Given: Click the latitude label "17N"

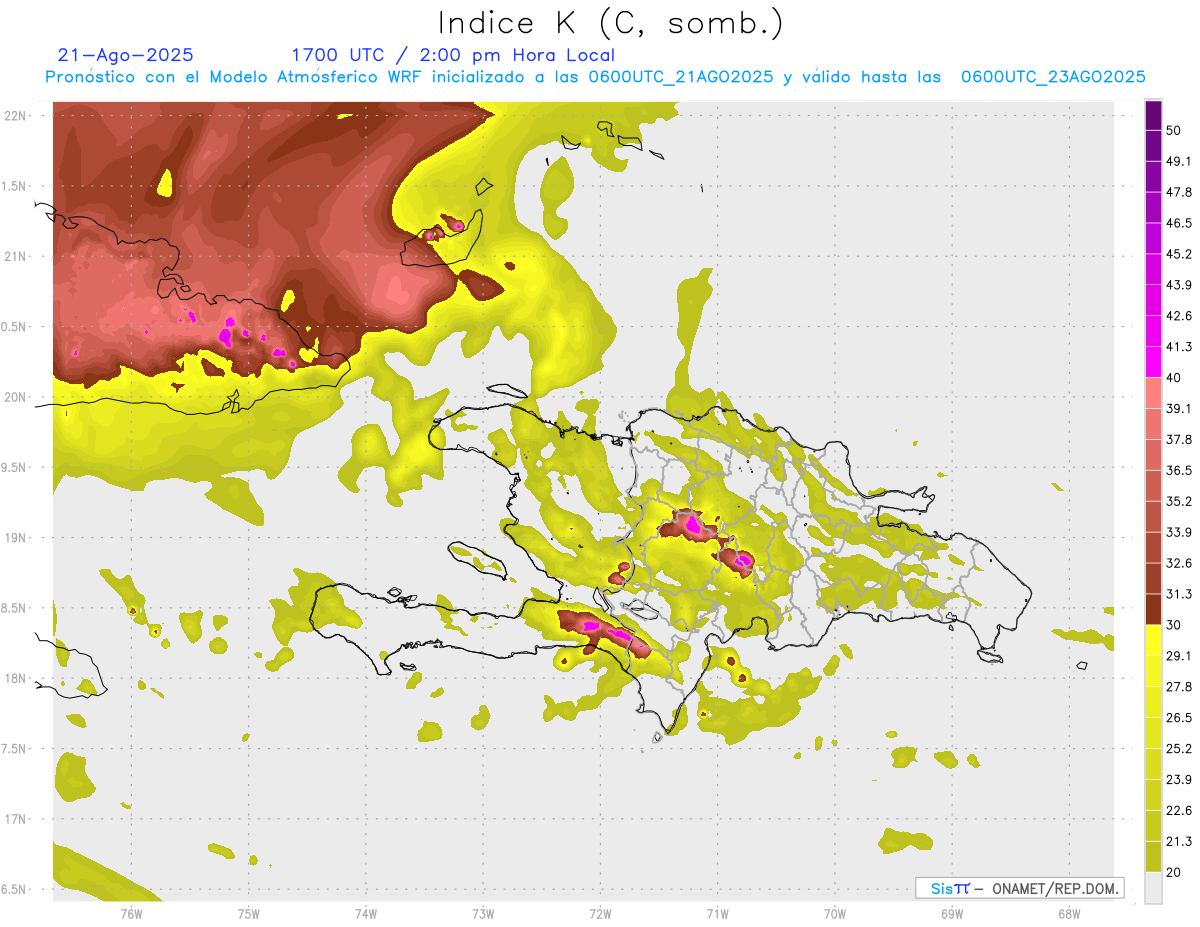Looking at the screenshot, I should click(16, 819).
